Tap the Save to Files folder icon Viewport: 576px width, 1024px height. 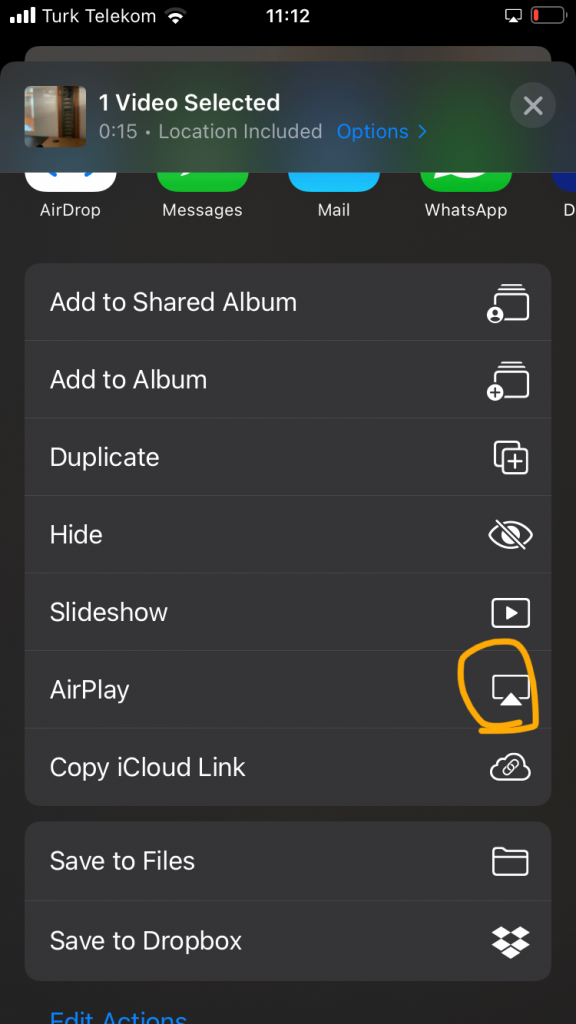pos(510,861)
